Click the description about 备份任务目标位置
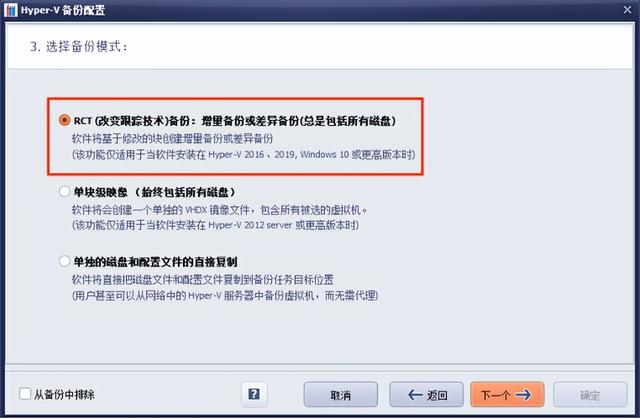The width and height of the screenshot is (640, 419). coord(203,280)
